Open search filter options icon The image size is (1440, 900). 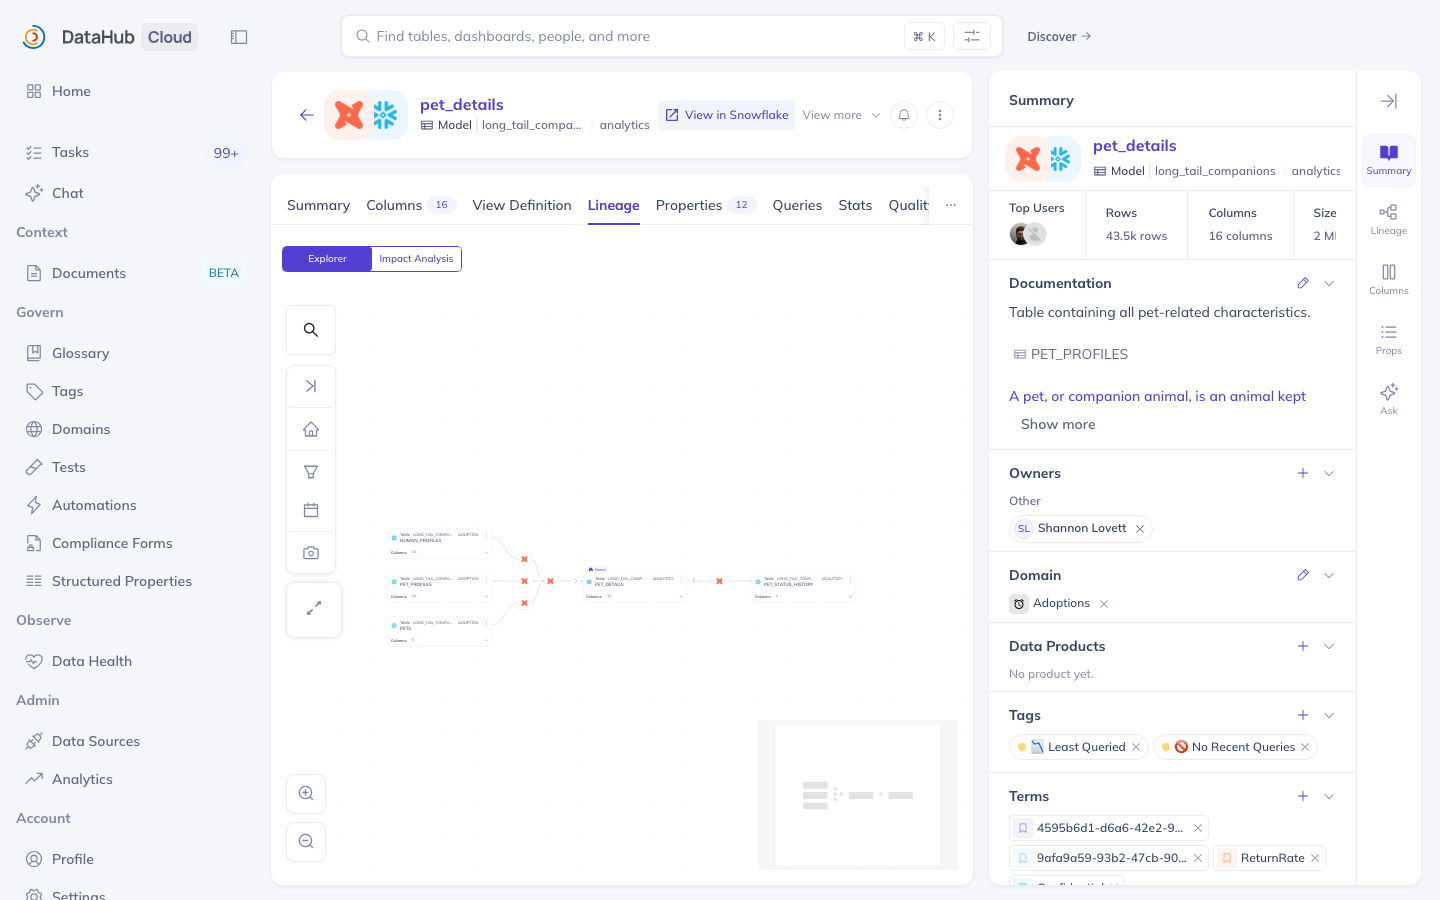[972, 36]
